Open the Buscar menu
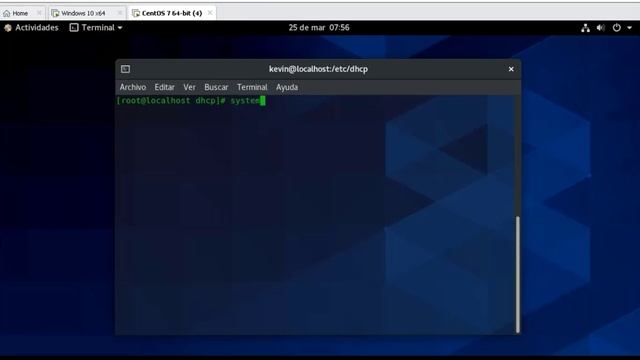The width and height of the screenshot is (640, 360). pyautogui.click(x=216, y=87)
